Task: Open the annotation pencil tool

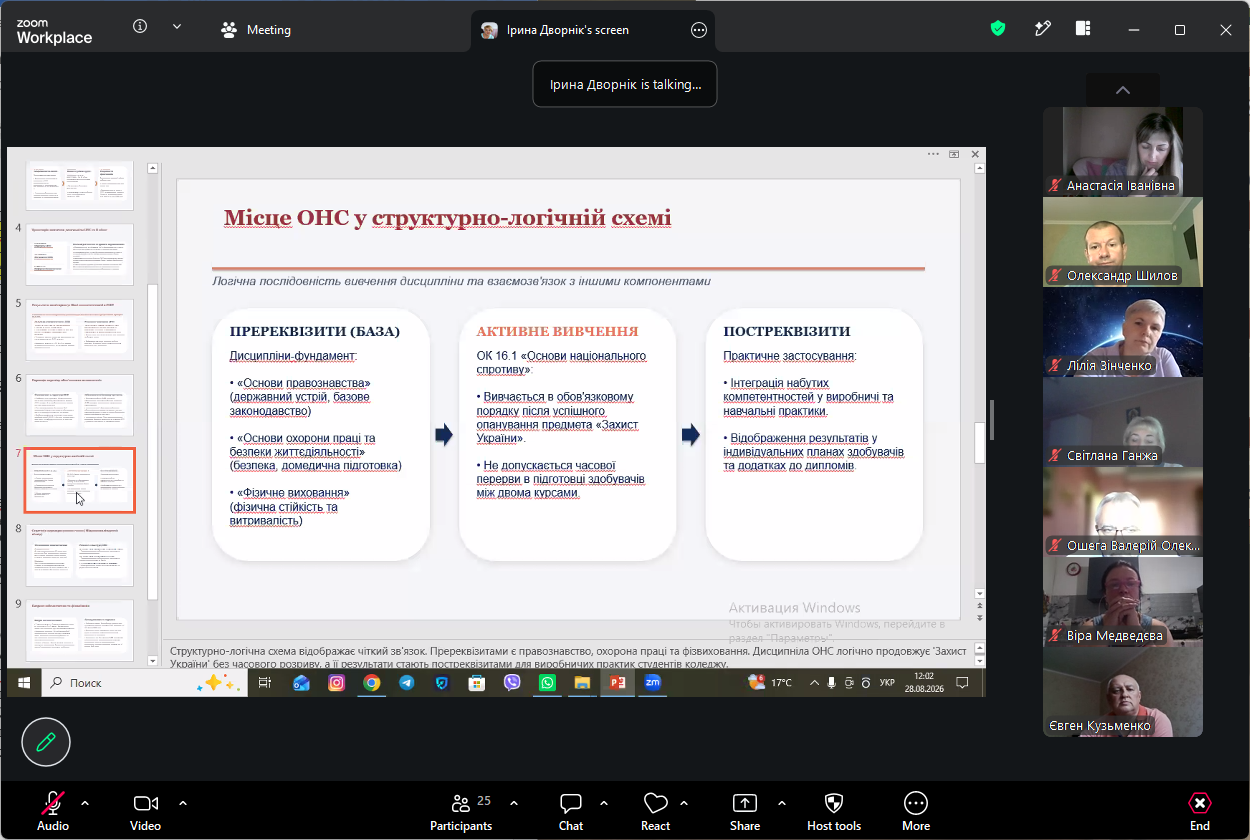Action: pos(46,742)
